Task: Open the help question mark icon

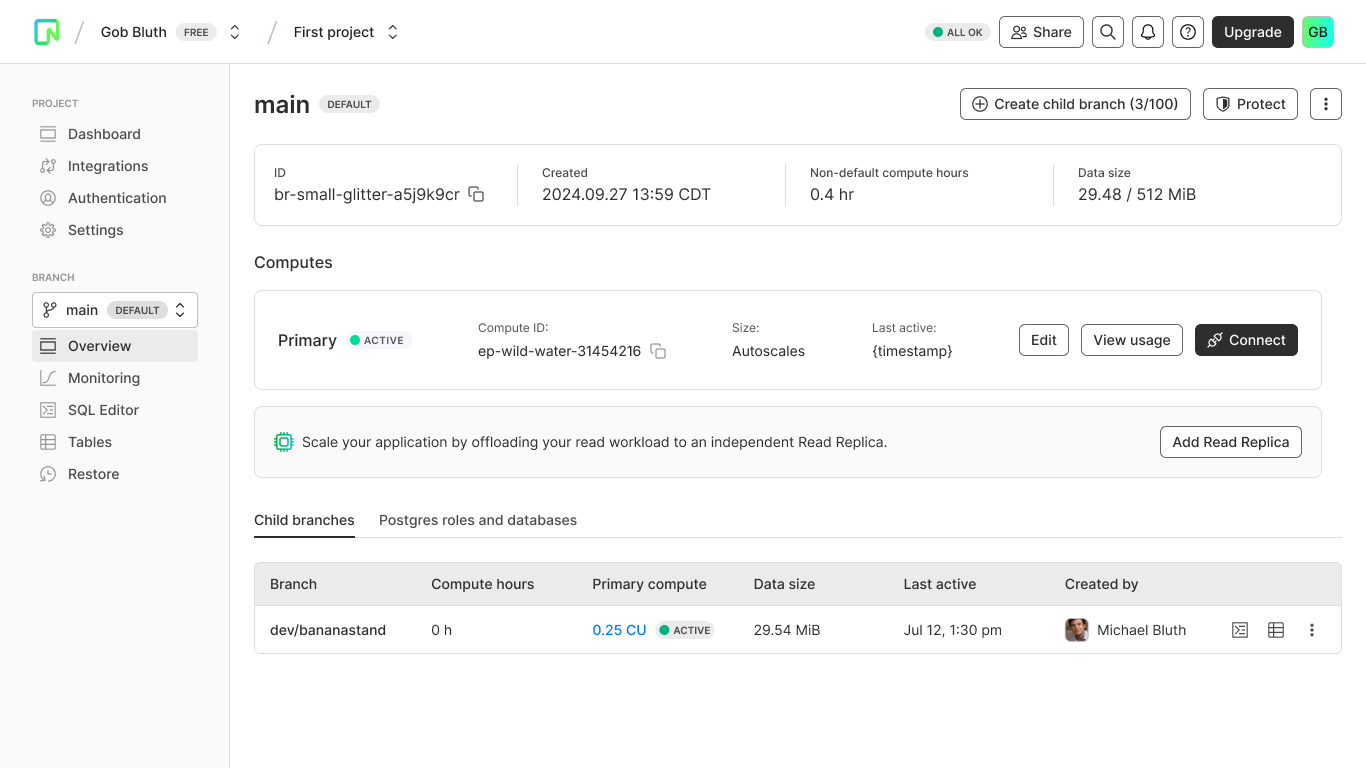Action: pyautogui.click(x=1188, y=32)
